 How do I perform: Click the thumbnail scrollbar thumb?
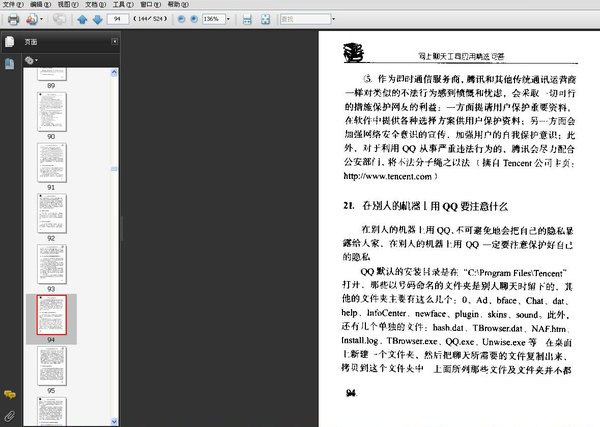(x=114, y=169)
